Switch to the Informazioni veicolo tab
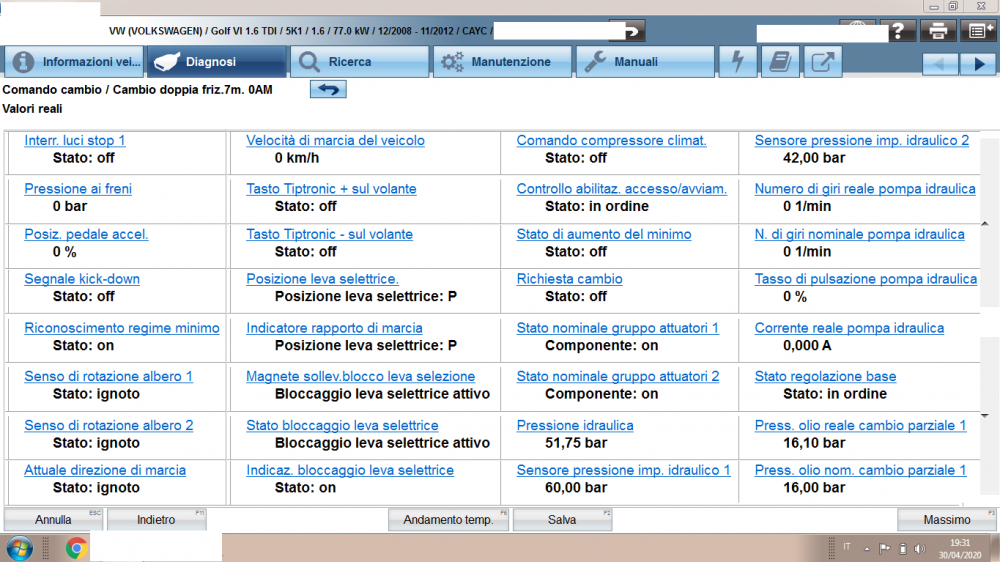Screen dimensions: 1000x562 (x=75, y=62)
